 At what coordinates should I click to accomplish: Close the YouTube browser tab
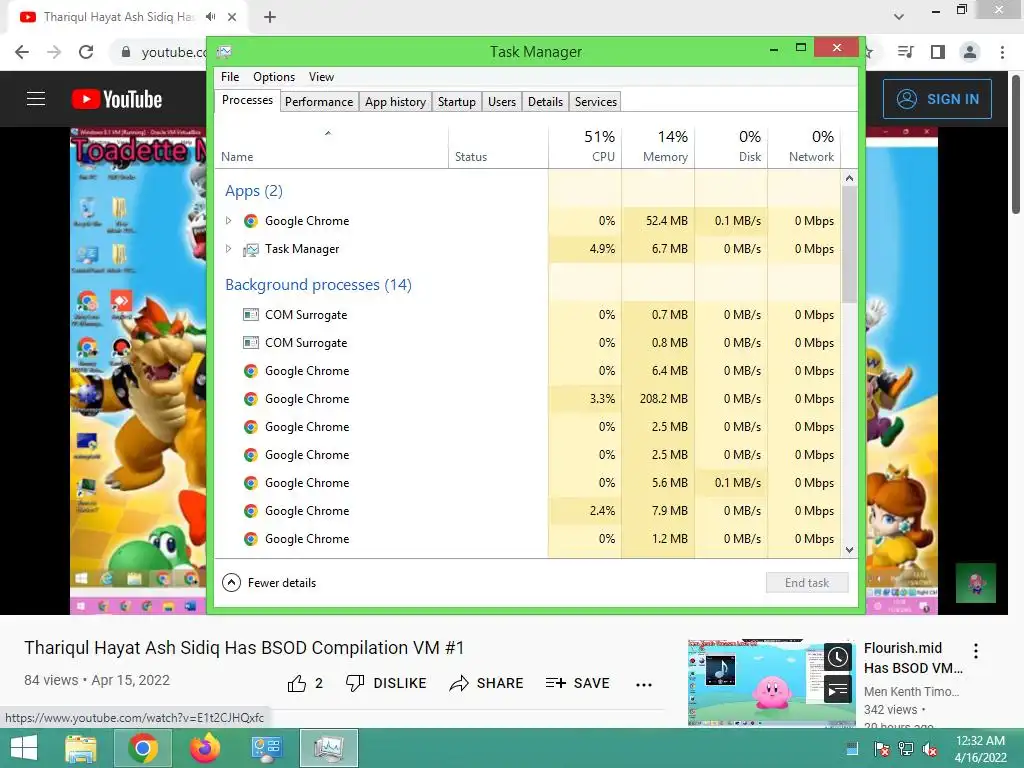click(x=232, y=17)
